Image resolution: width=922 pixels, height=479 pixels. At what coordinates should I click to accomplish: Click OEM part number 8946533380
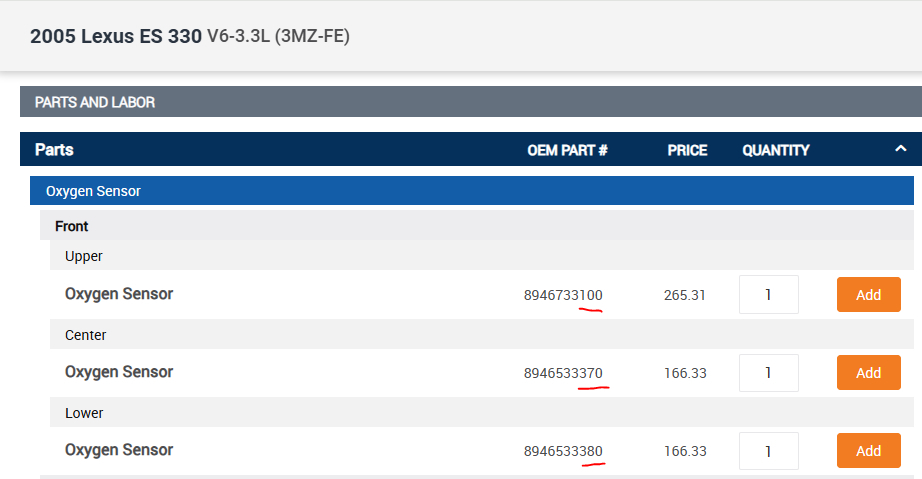(x=563, y=451)
